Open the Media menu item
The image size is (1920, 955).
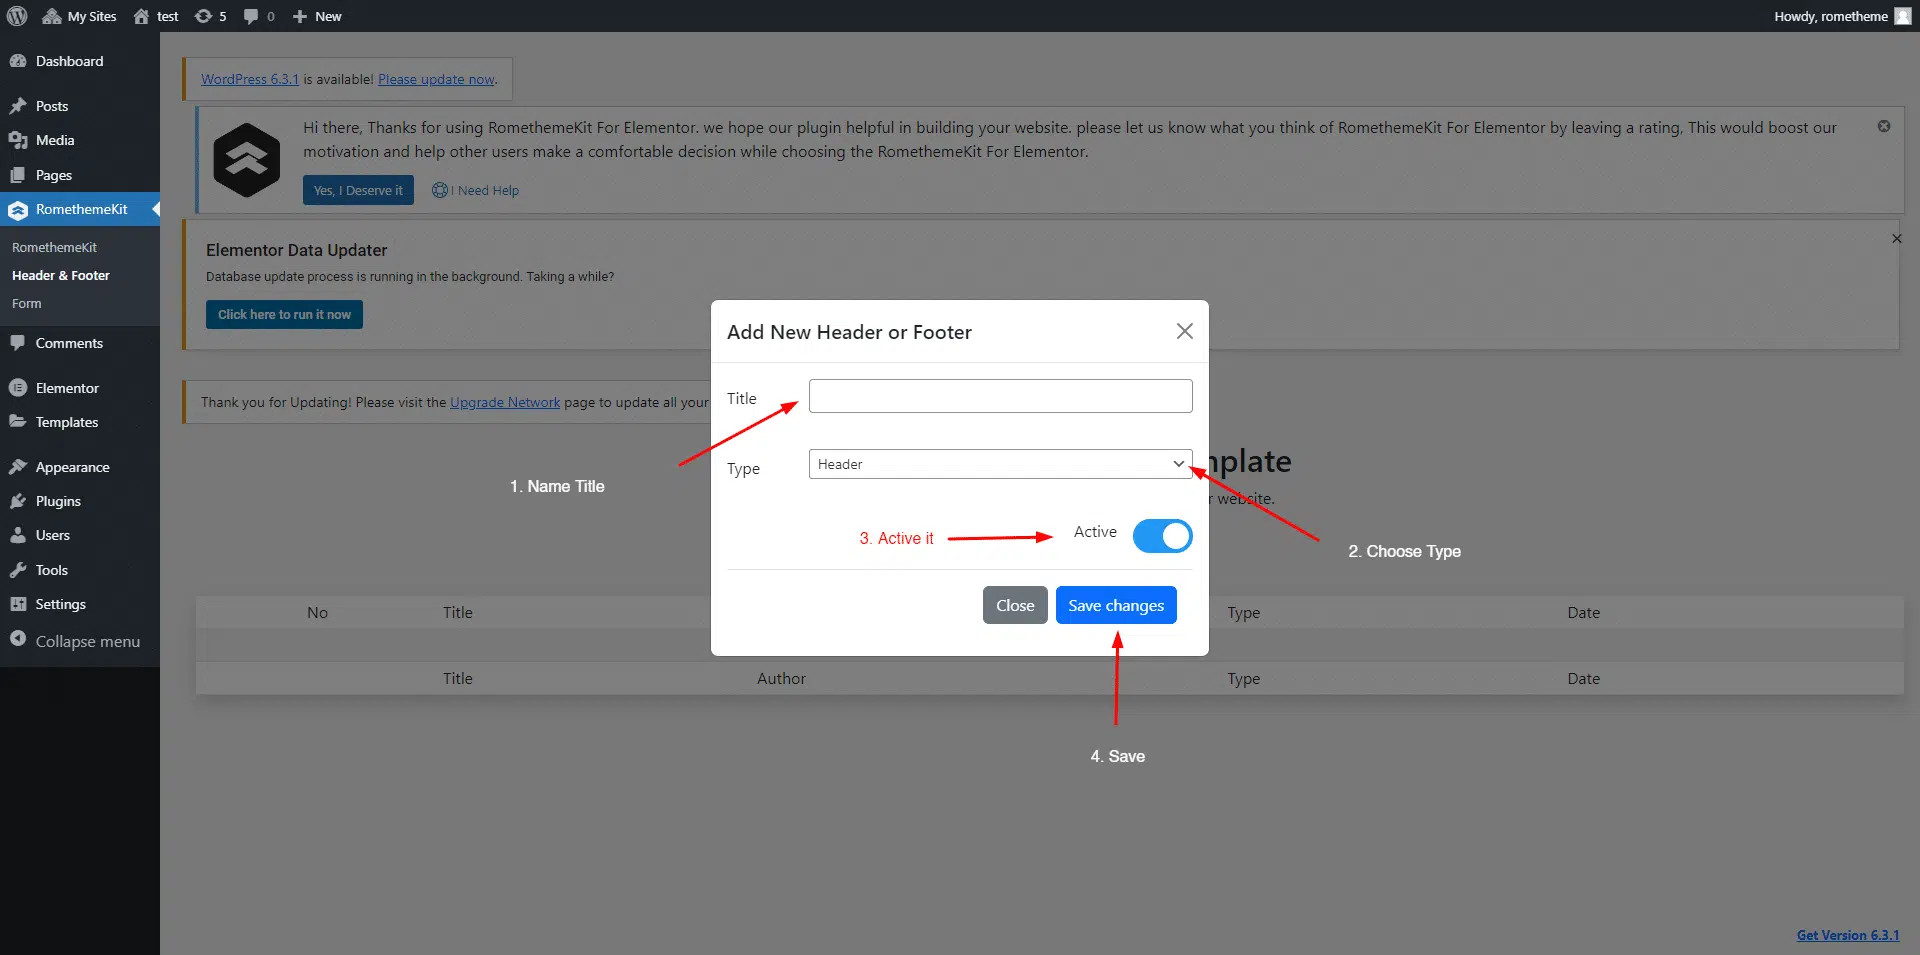coord(55,140)
